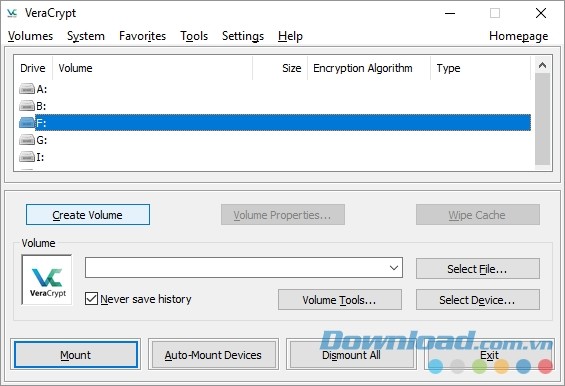Click the Volume Properties button
Screen dimensions: 565x386
pos(282,215)
